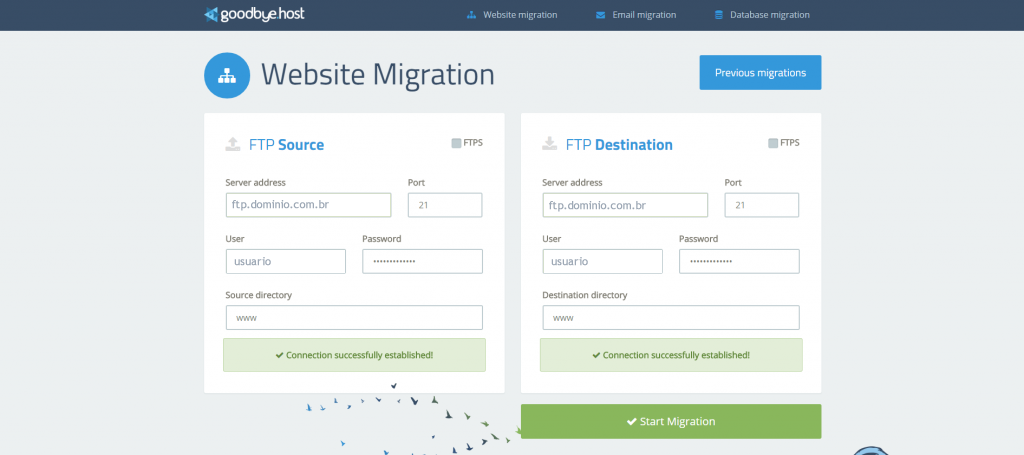Focus the Source directory field

(x=354, y=318)
